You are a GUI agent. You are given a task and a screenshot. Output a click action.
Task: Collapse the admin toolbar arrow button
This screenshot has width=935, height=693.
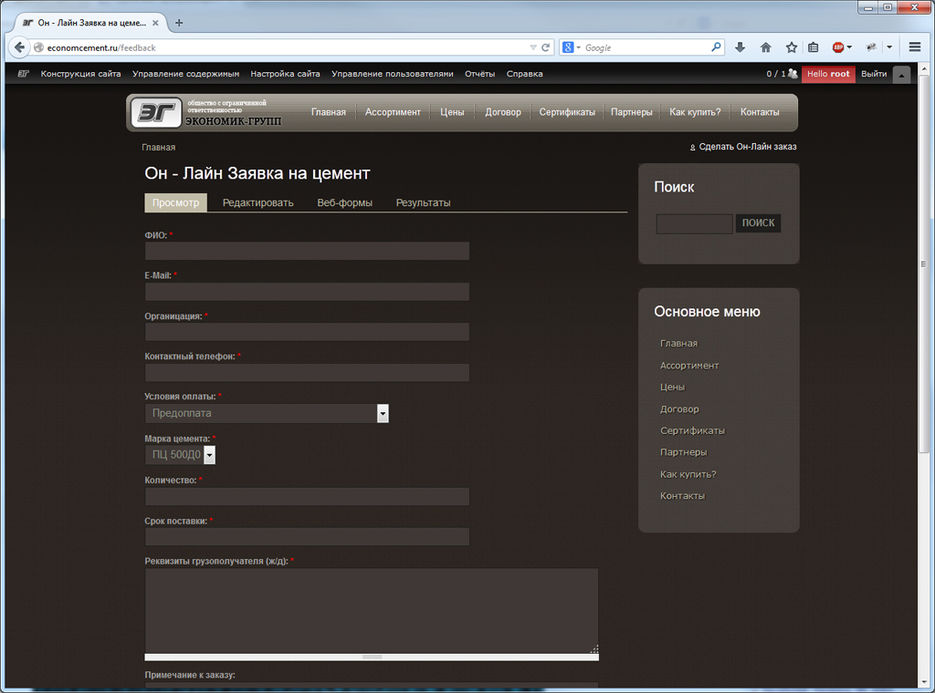pyautogui.click(x=902, y=75)
